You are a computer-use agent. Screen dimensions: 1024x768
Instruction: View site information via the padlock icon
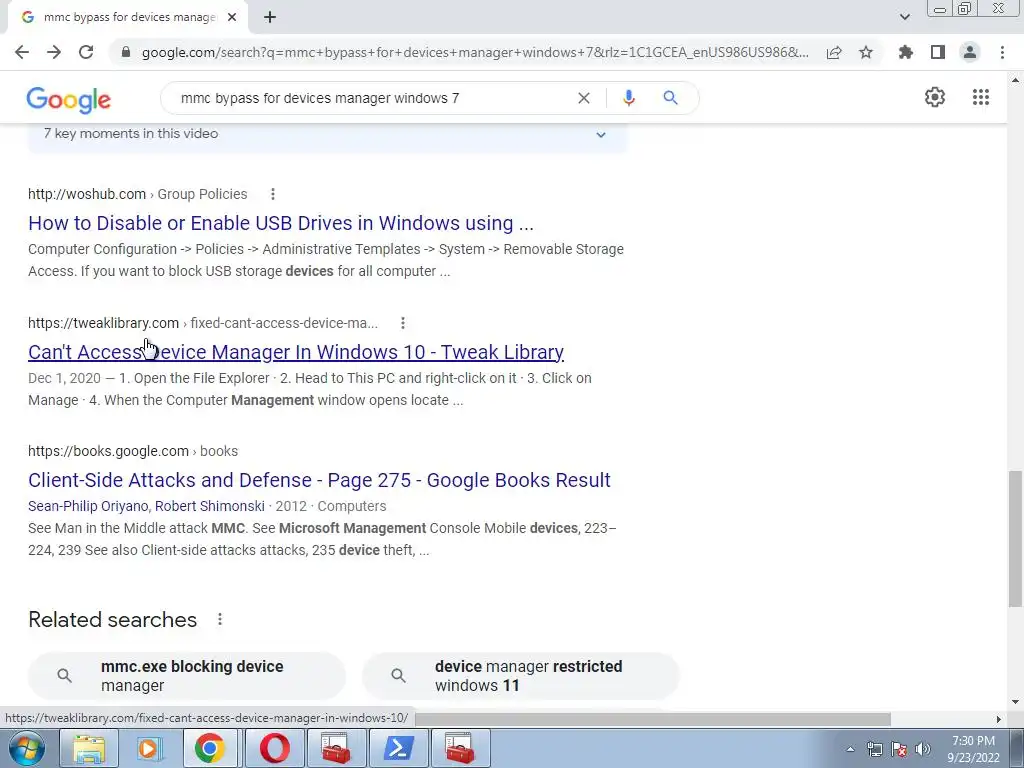[126, 52]
